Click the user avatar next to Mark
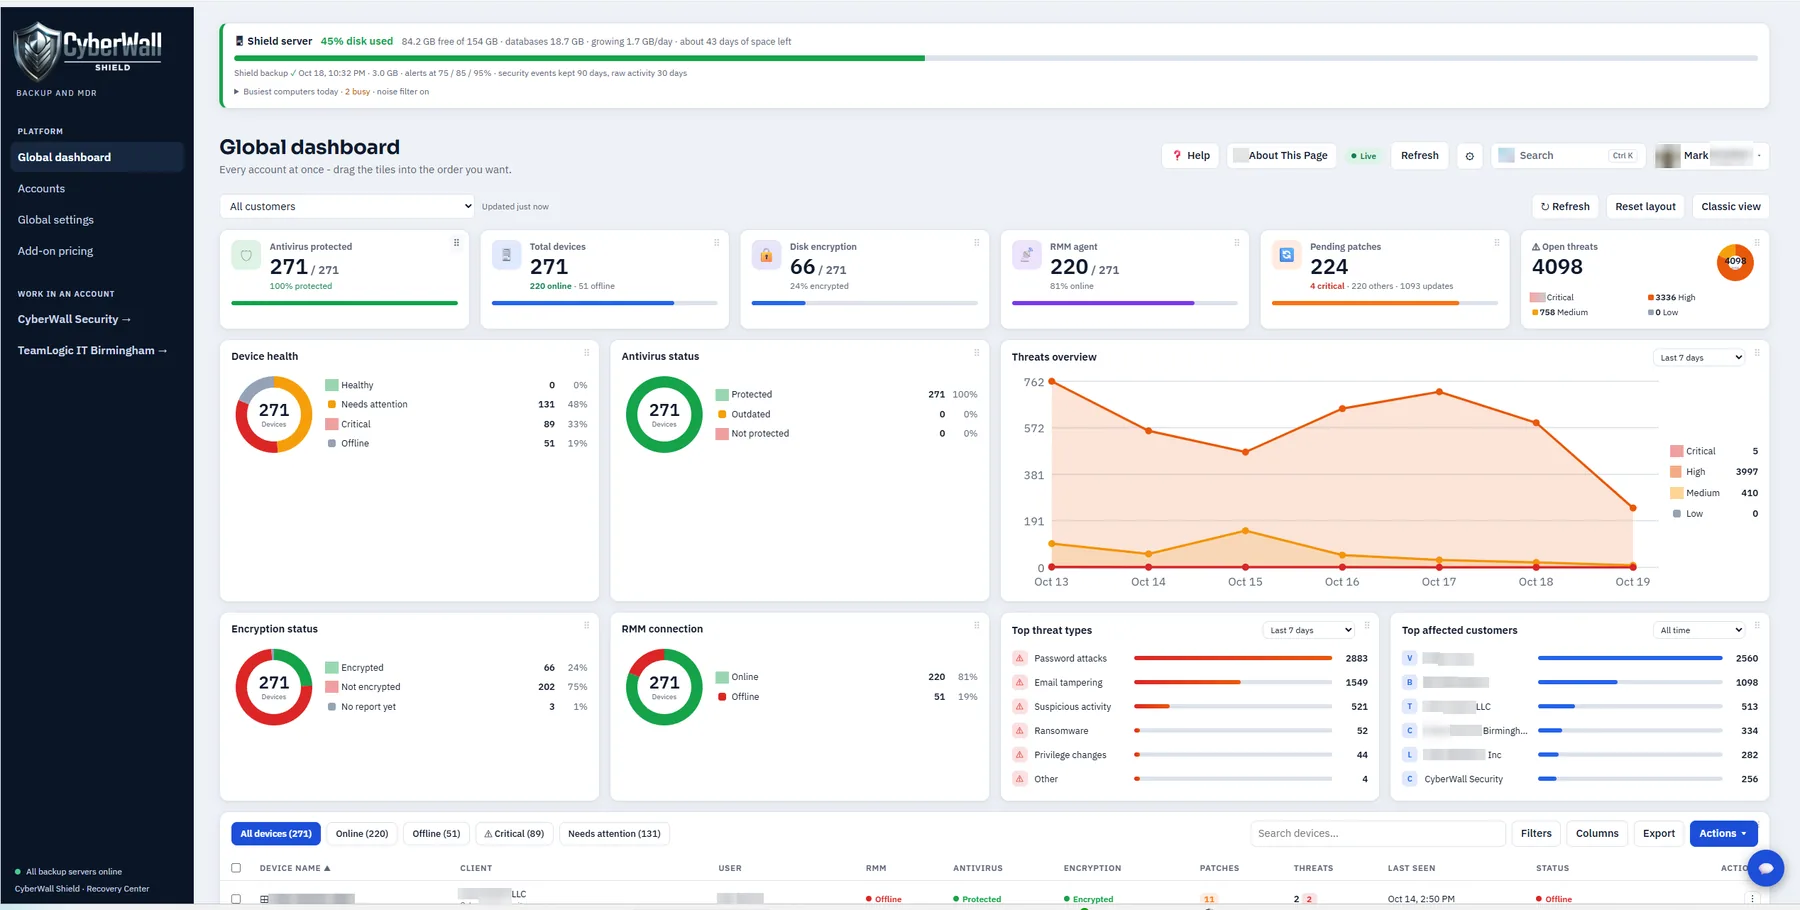1800x910 pixels. pyautogui.click(x=1667, y=156)
